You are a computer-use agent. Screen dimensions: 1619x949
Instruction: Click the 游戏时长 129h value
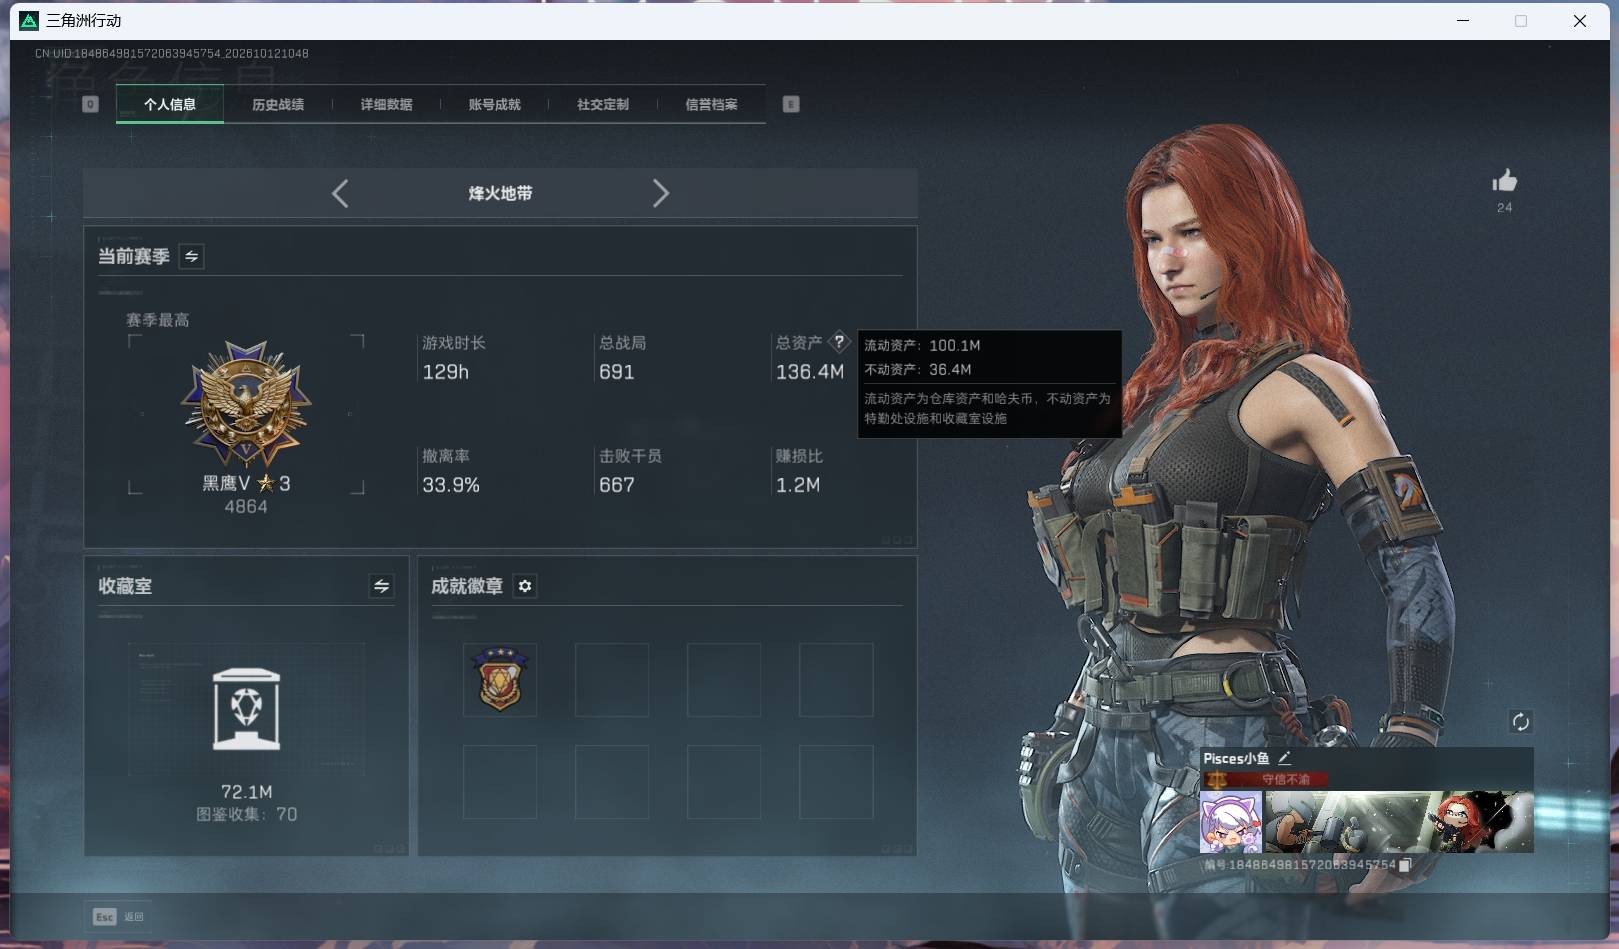(445, 372)
